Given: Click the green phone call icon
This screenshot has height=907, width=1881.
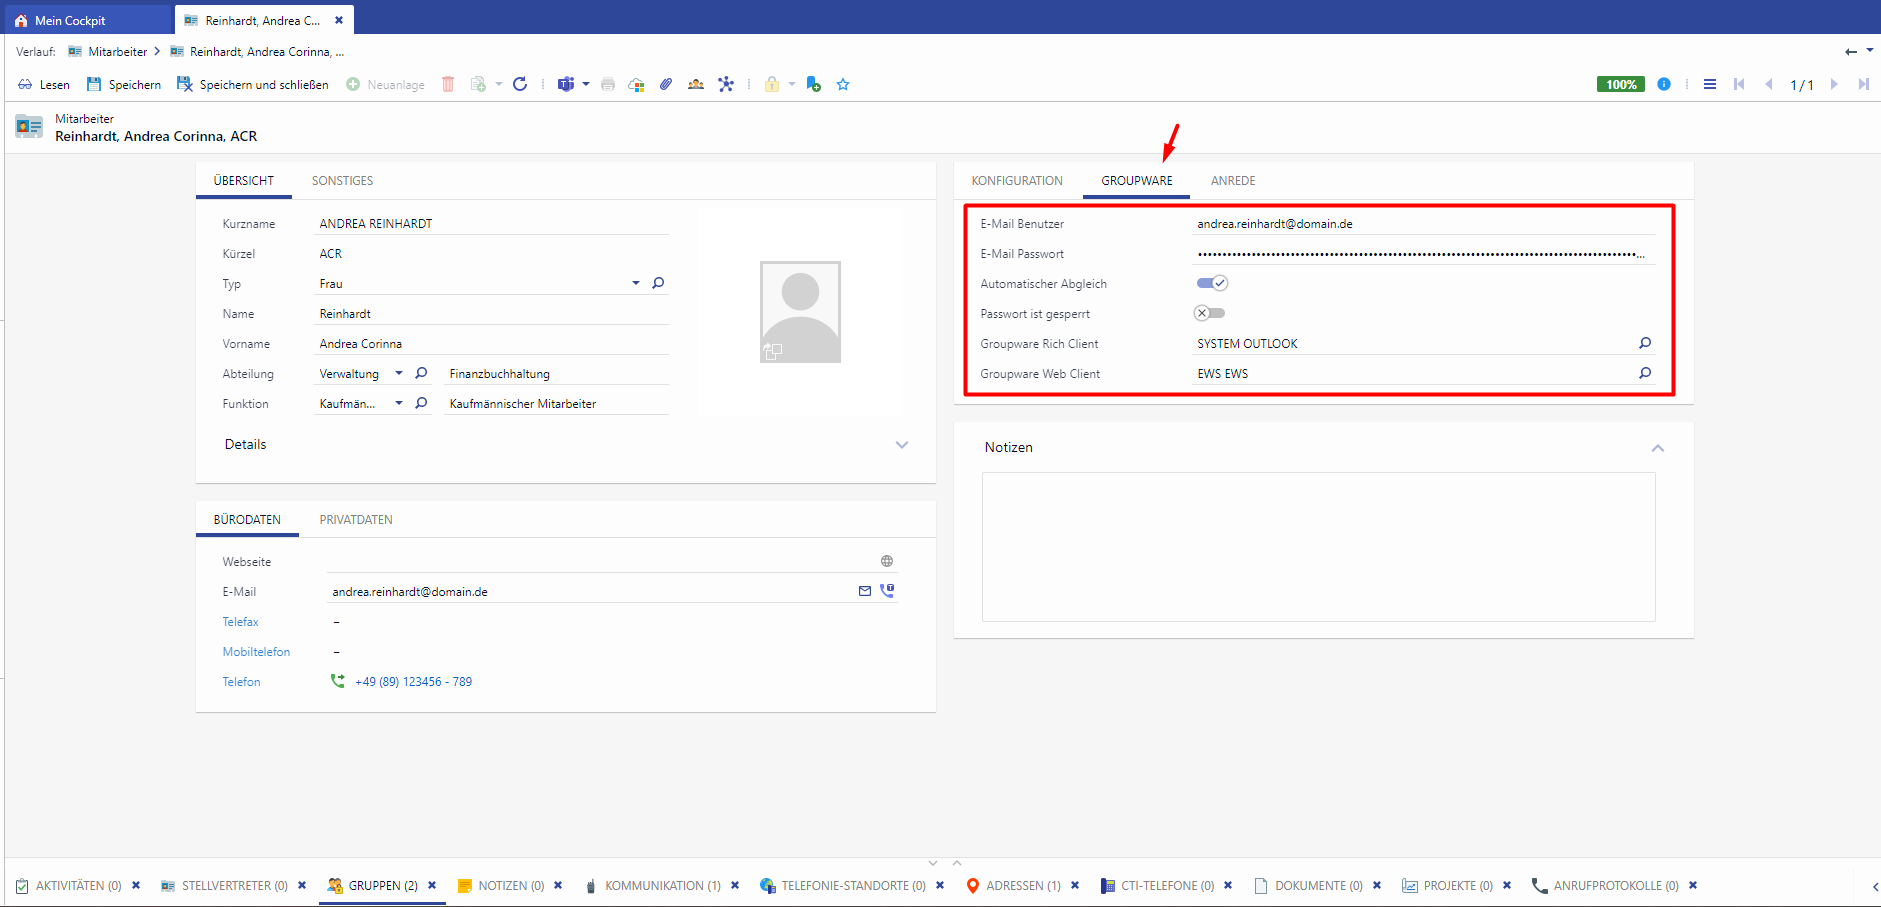Looking at the screenshot, I should (338, 681).
